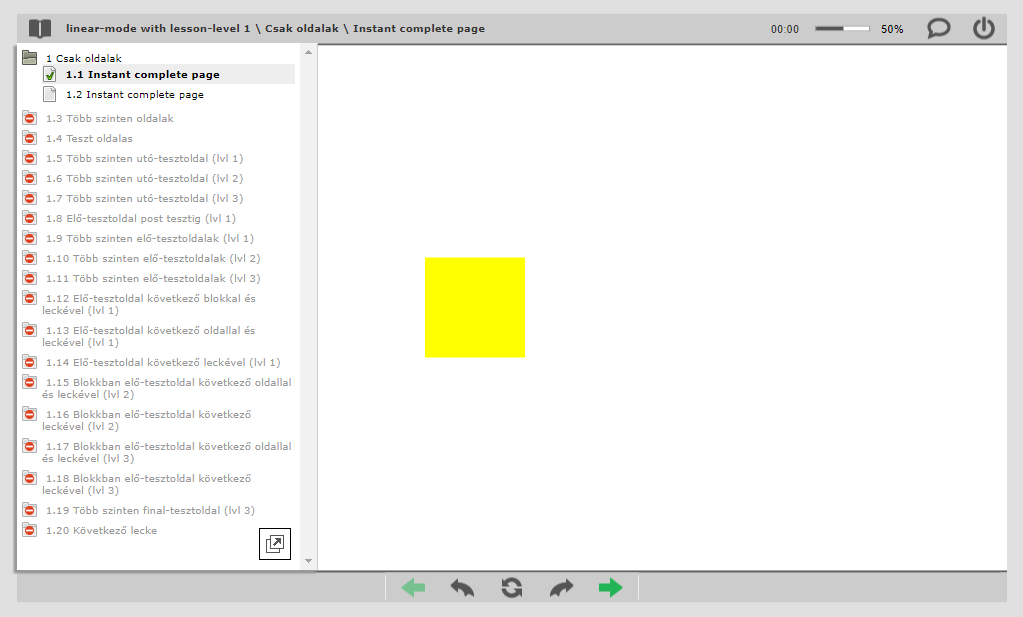This screenshot has height=617, width=1023.
Task: Click the yellow square in content
Action: click(475, 307)
